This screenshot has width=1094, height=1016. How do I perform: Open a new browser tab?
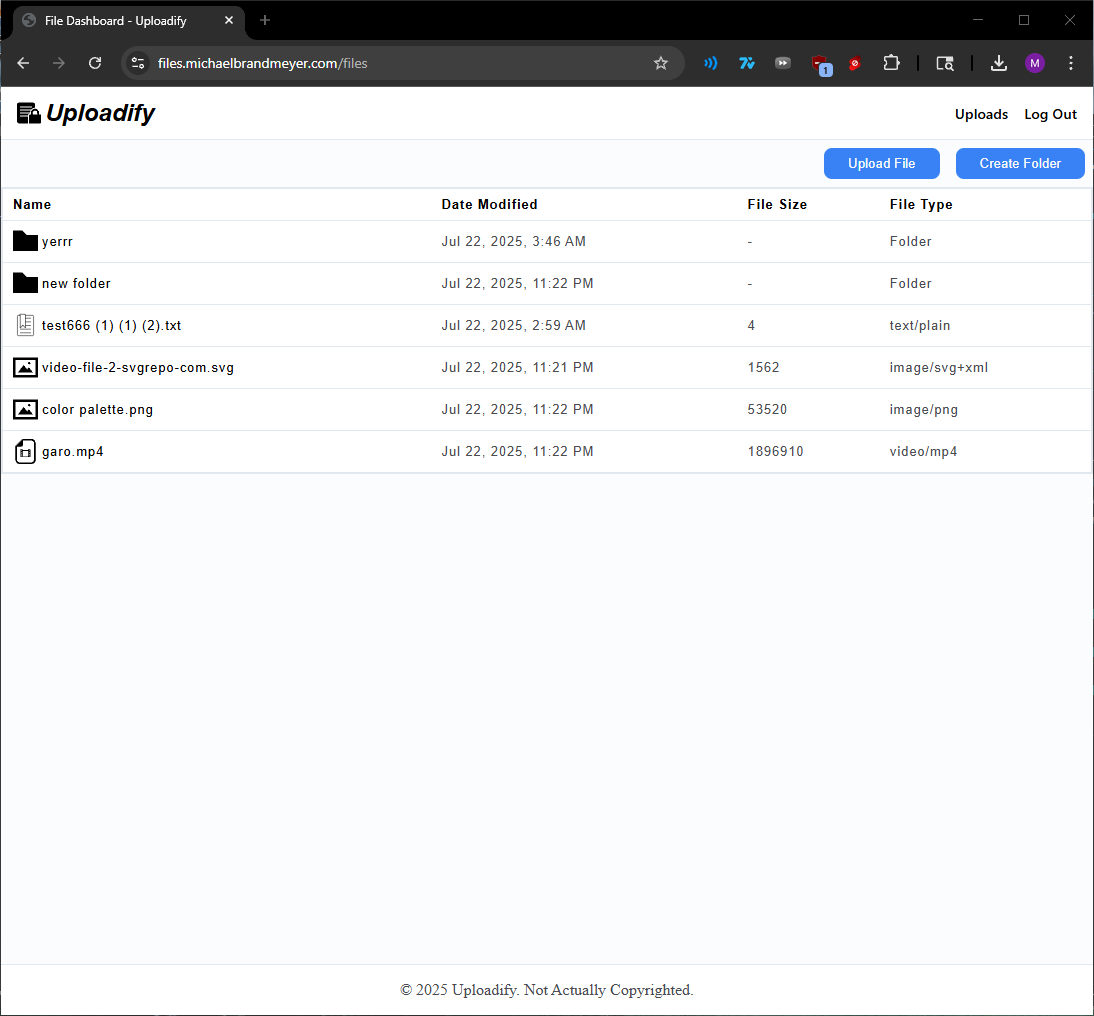pos(264,20)
